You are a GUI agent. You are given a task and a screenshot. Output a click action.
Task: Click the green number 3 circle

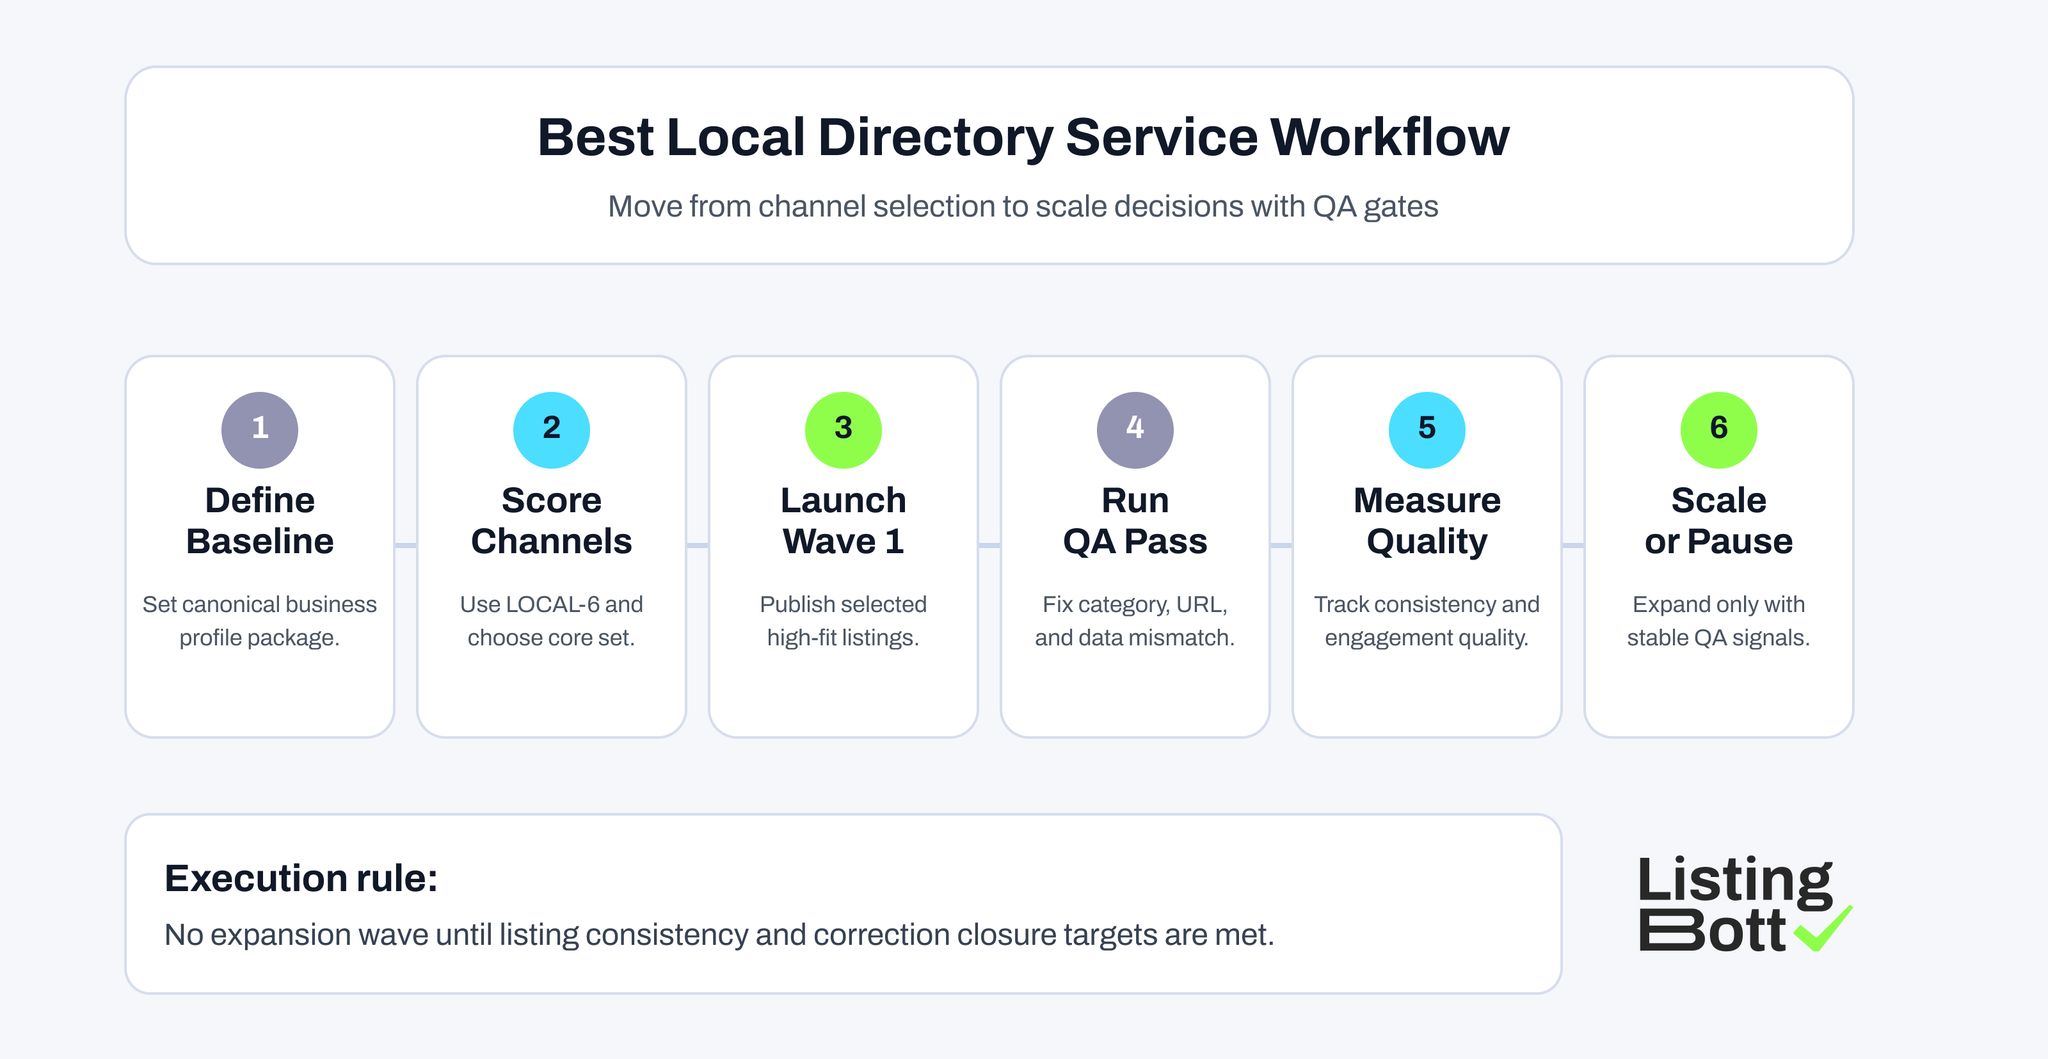tap(843, 429)
